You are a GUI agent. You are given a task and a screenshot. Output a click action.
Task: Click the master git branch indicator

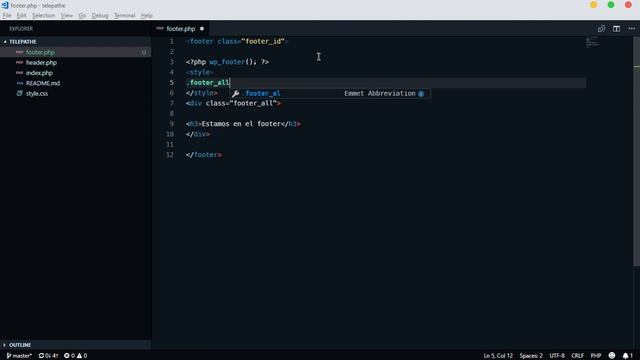click(19, 356)
